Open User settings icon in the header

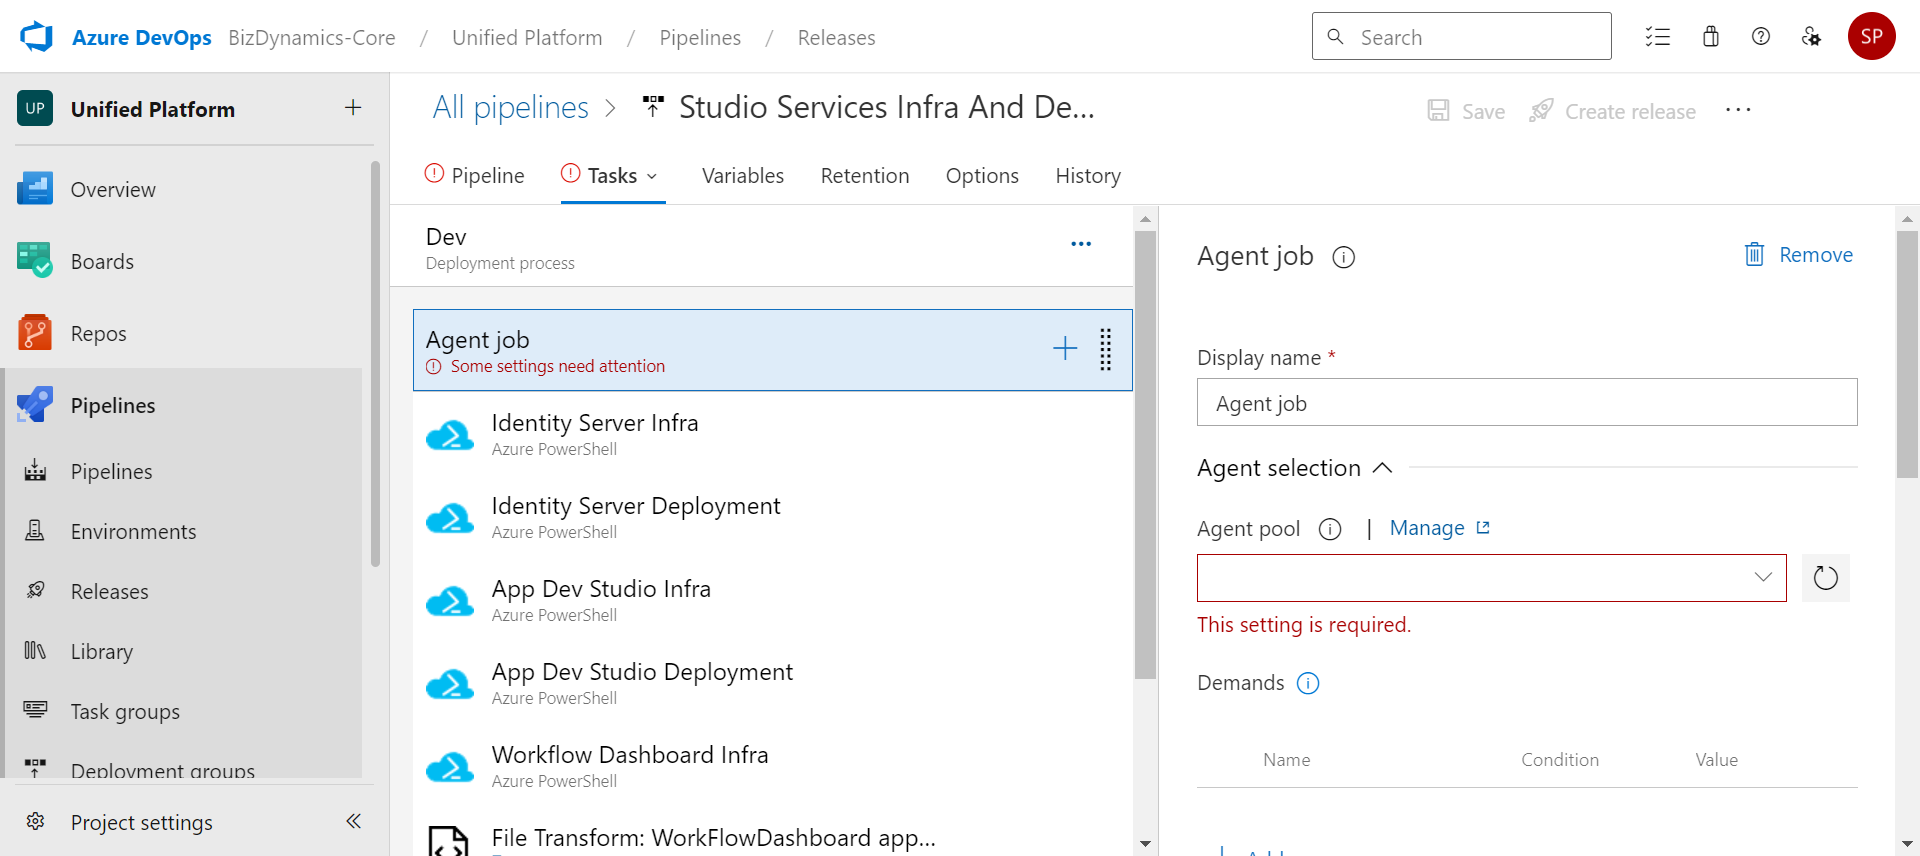[x=1811, y=37]
